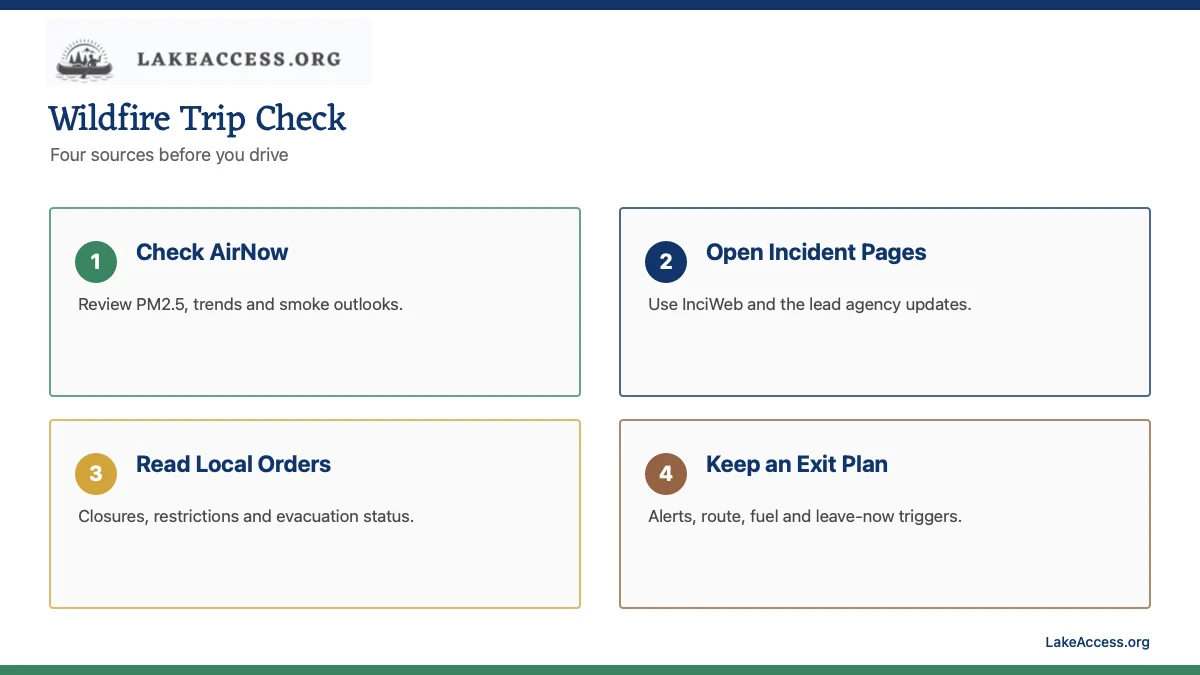Image resolution: width=1200 pixels, height=675 pixels.
Task: Click the brown number 4 circle
Action: click(x=666, y=474)
